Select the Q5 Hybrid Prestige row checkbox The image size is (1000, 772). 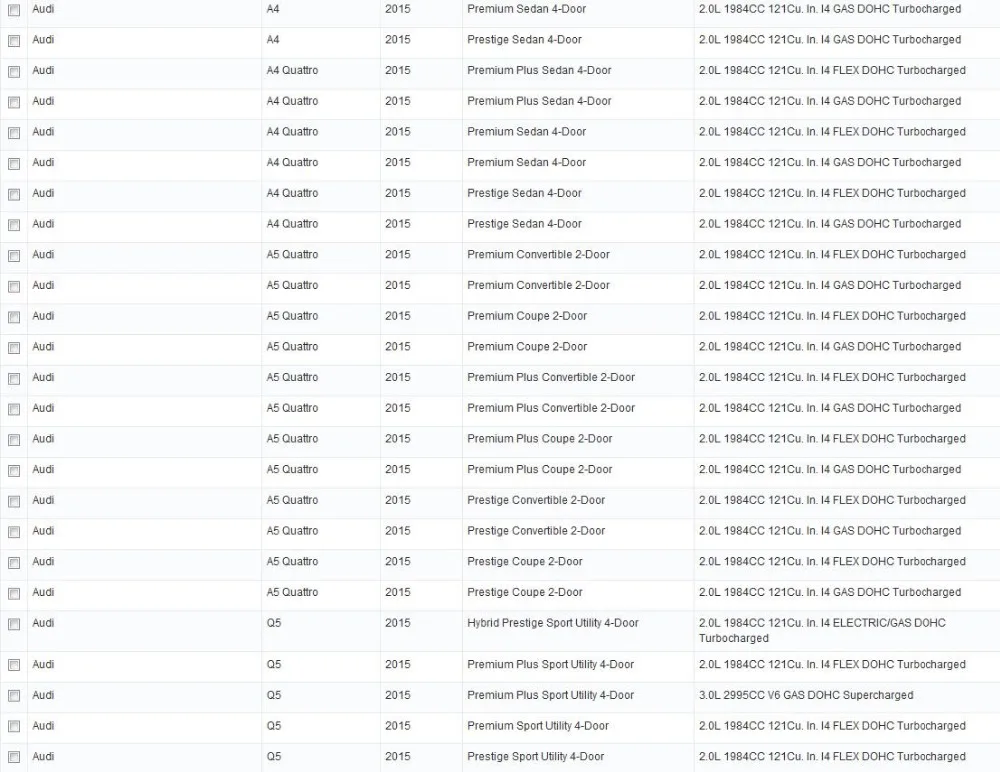coord(14,625)
